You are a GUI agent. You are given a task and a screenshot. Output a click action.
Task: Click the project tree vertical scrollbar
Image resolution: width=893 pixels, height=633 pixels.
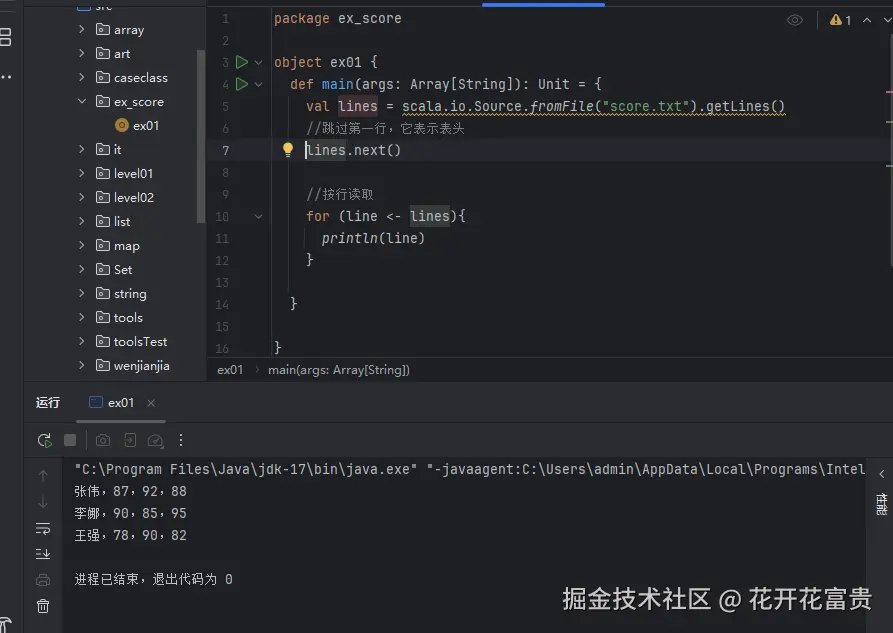tap(200, 137)
